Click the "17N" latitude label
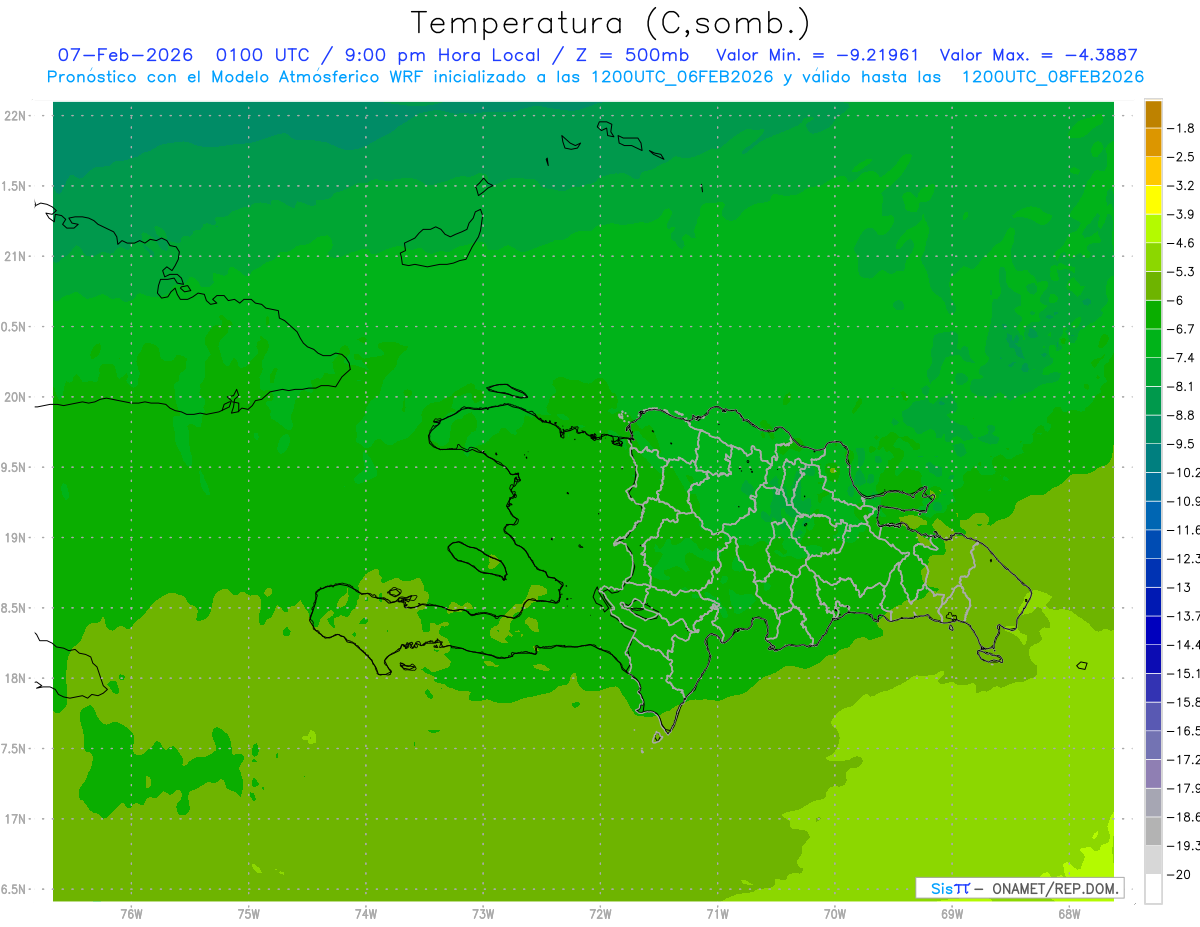This screenshot has height=927, width=1200. pyautogui.click(x=17, y=819)
